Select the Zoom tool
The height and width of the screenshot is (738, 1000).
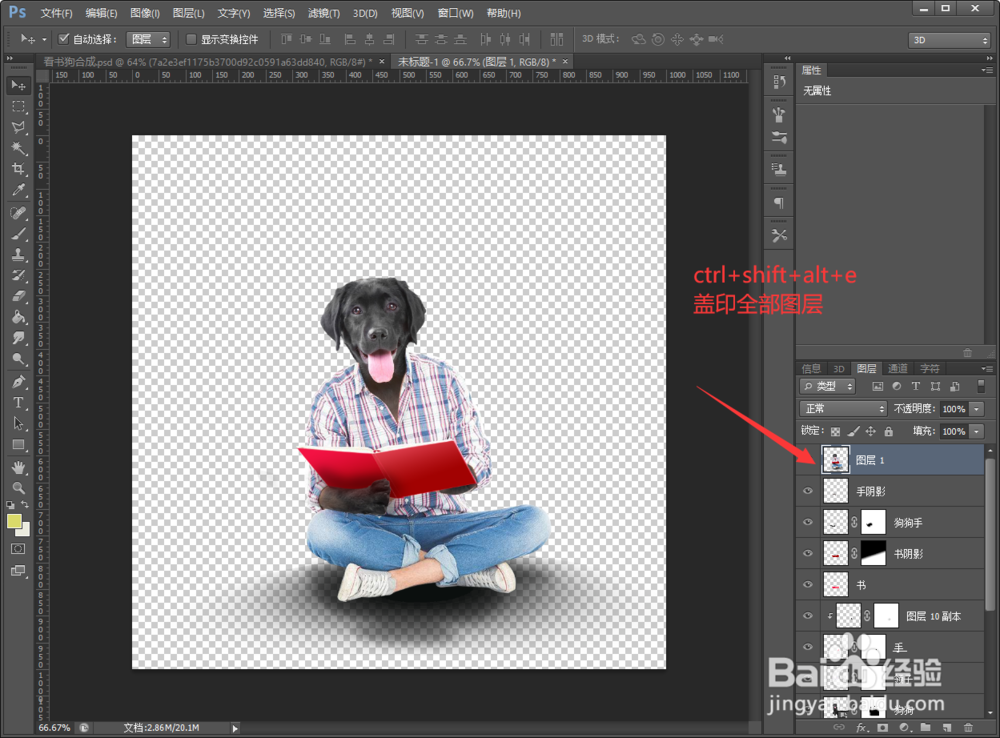pos(18,488)
